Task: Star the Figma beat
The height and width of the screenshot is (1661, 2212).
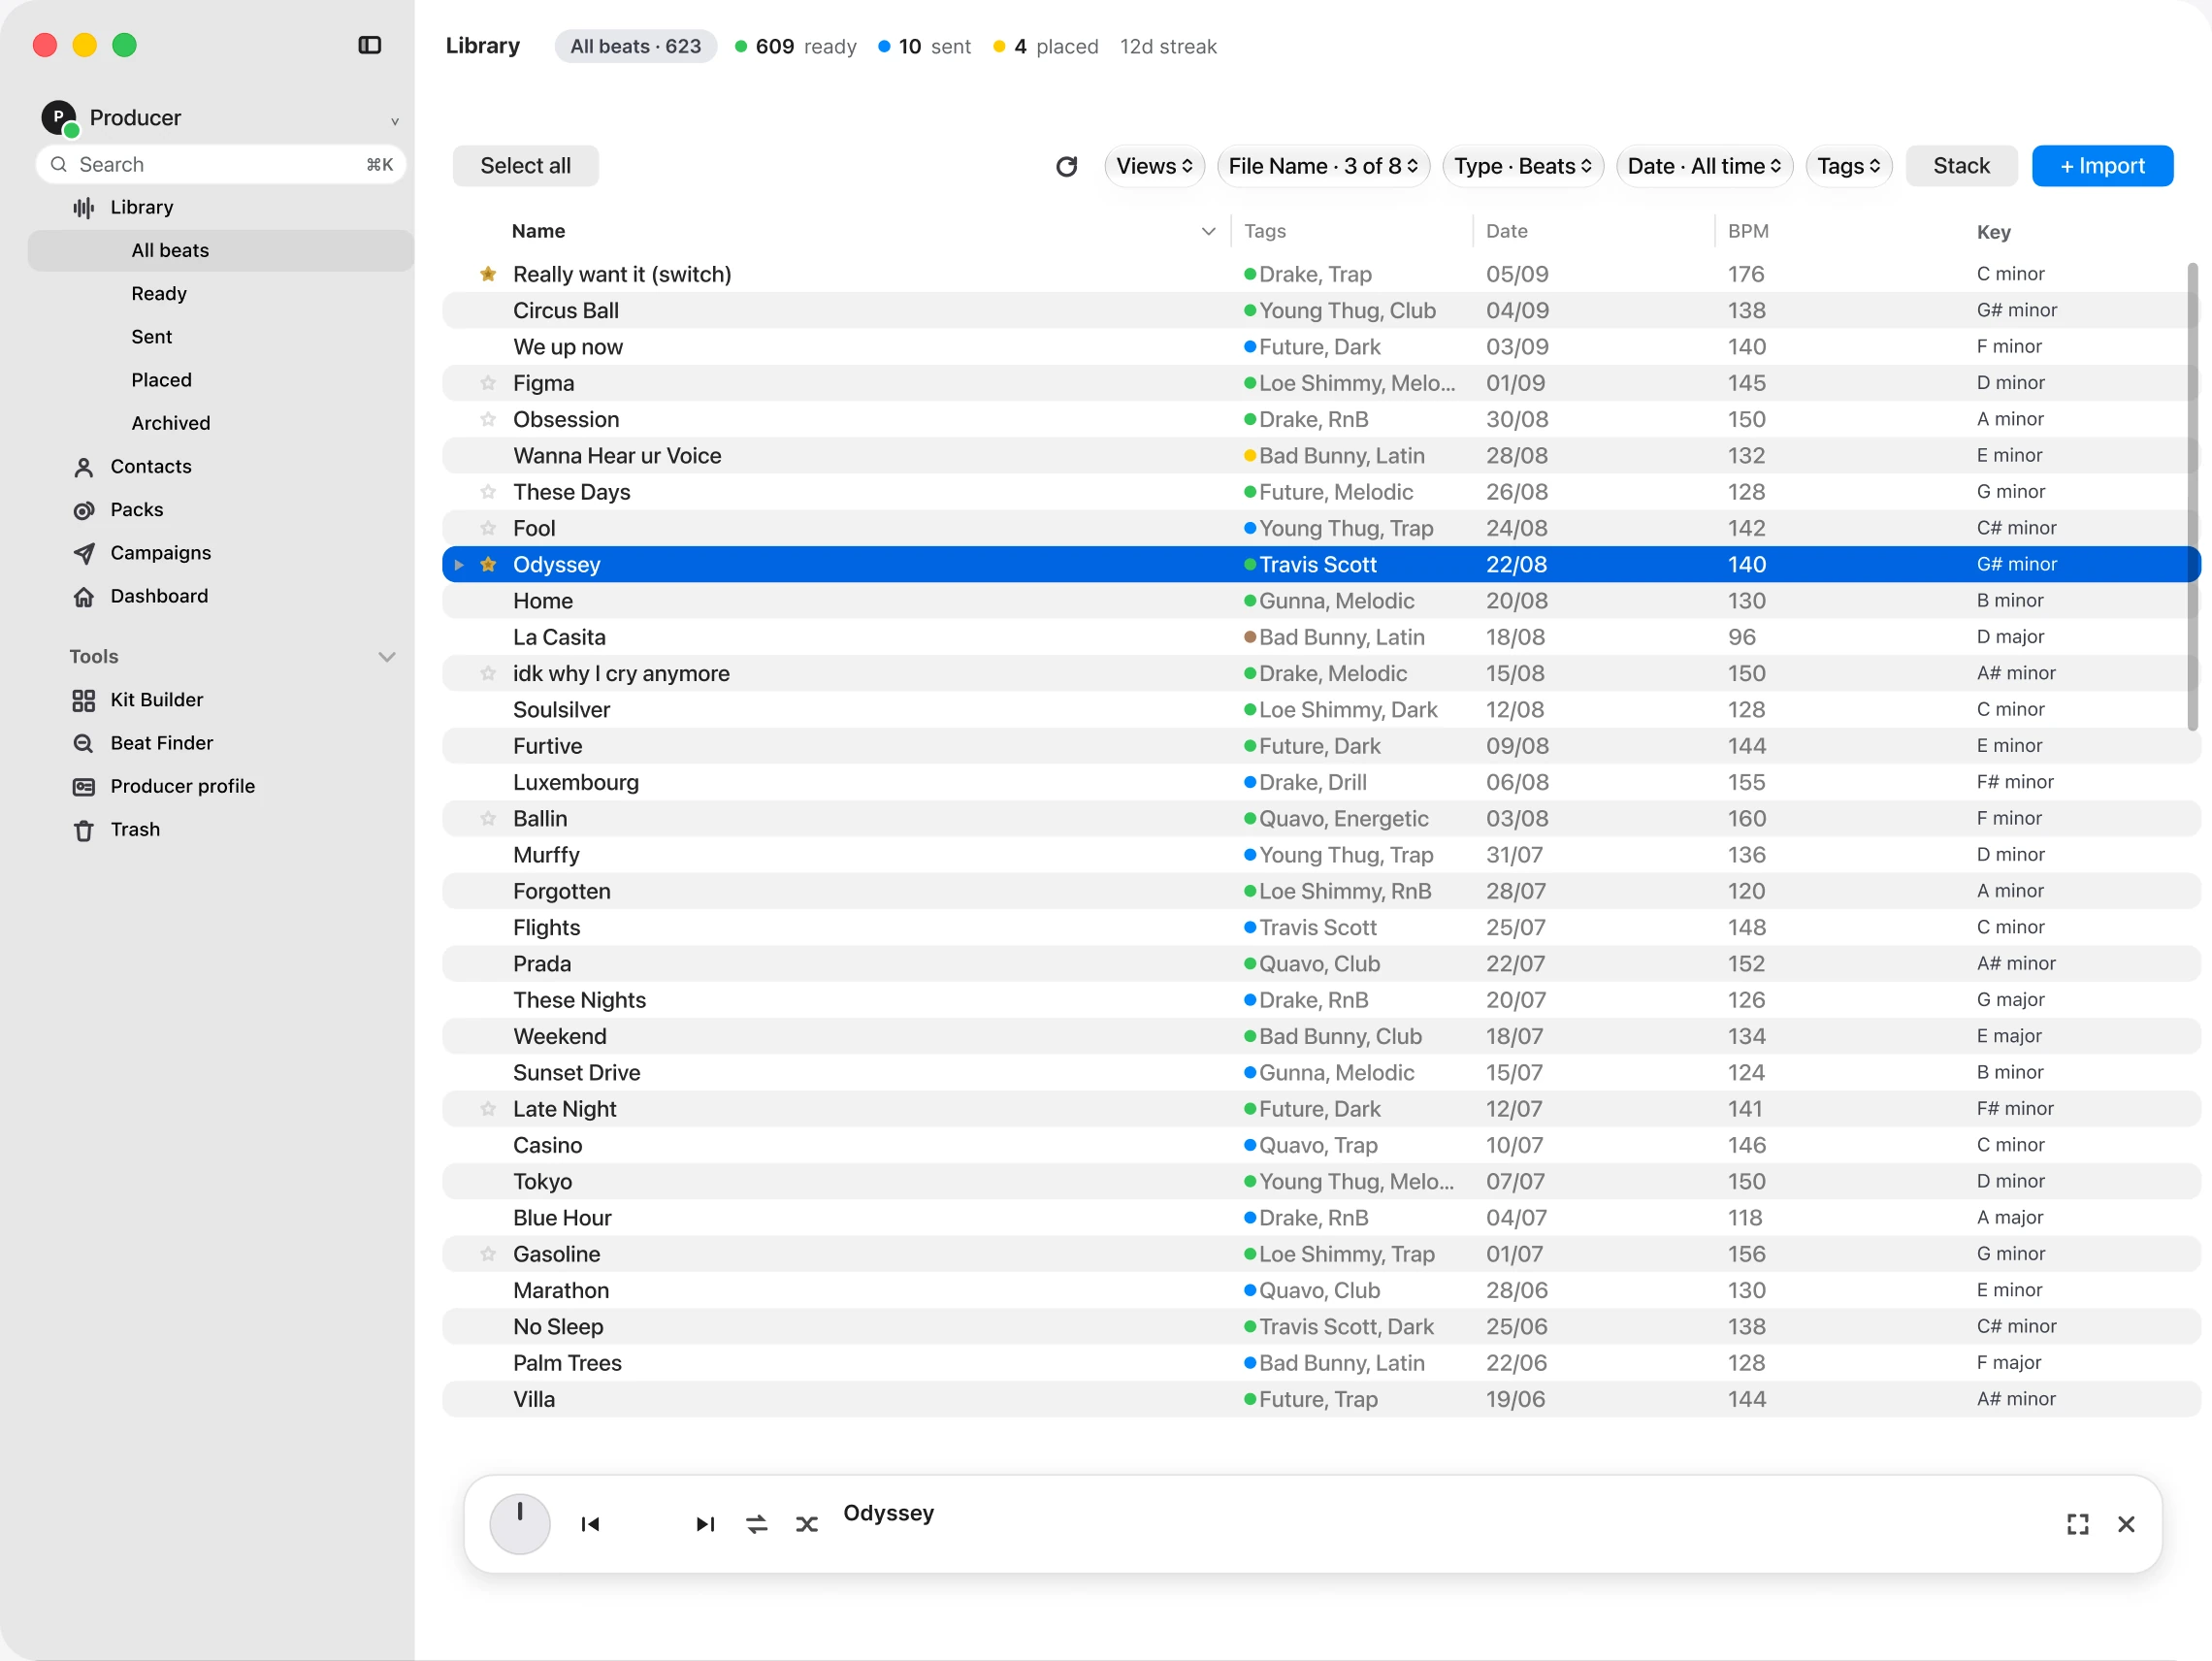Action: tap(488, 383)
